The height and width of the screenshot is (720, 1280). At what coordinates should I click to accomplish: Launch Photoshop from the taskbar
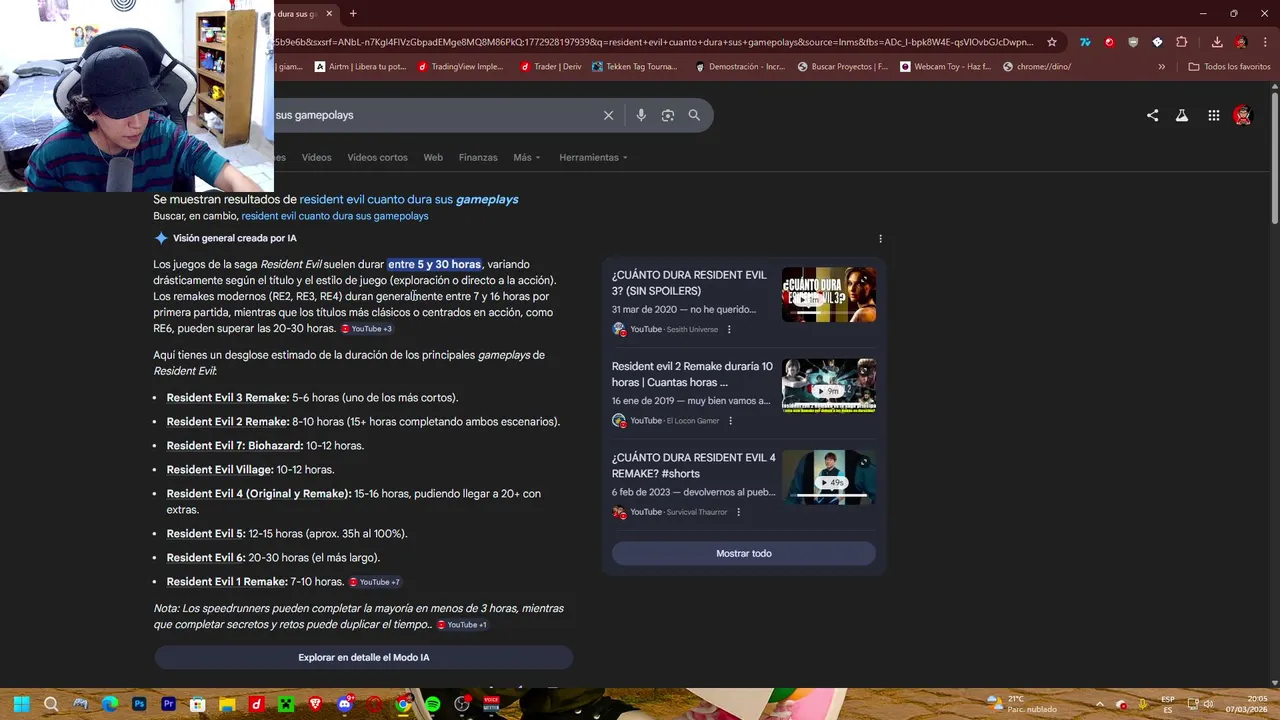coord(139,704)
